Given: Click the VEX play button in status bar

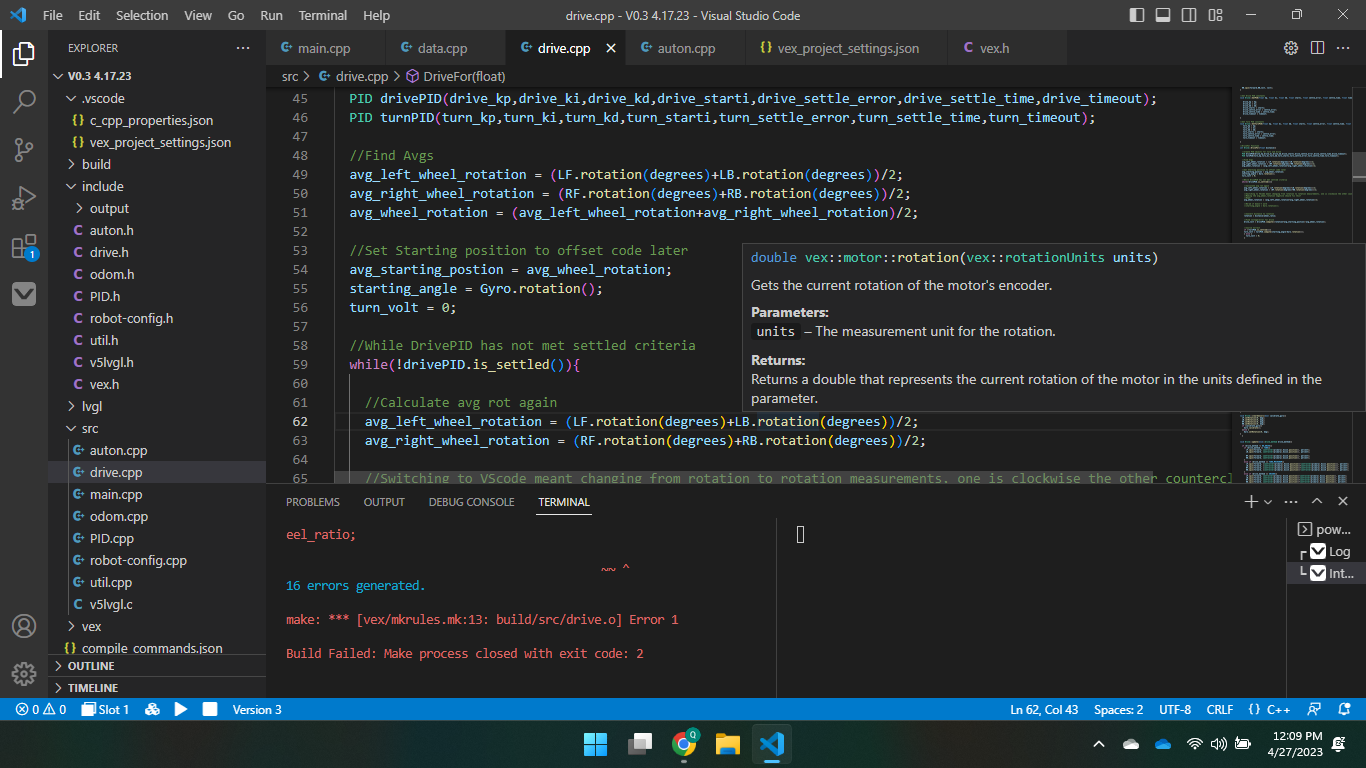Looking at the screenshot, I should point(181,709).
